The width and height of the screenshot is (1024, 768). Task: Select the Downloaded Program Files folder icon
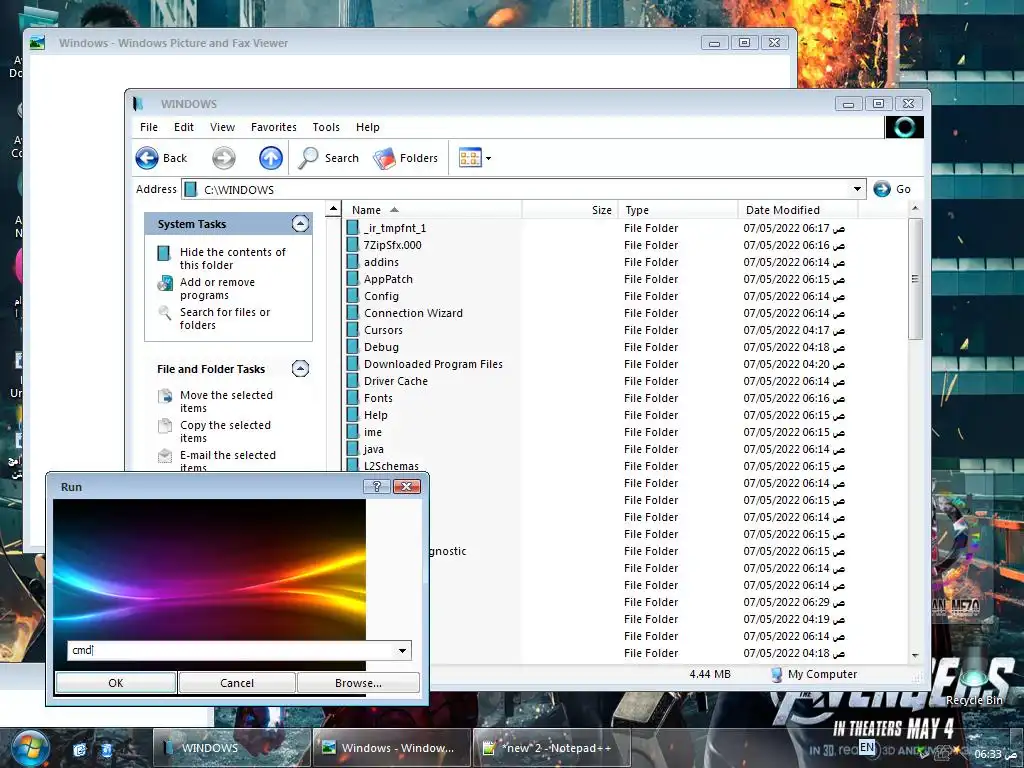point(353,364)
